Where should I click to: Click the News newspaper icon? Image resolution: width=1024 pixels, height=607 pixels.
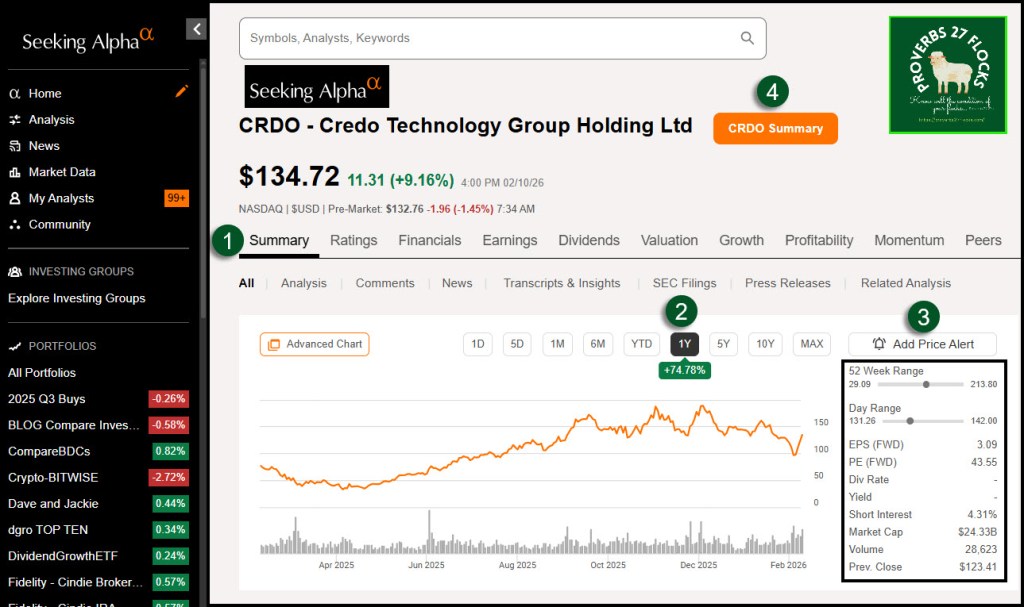point(15,146)
